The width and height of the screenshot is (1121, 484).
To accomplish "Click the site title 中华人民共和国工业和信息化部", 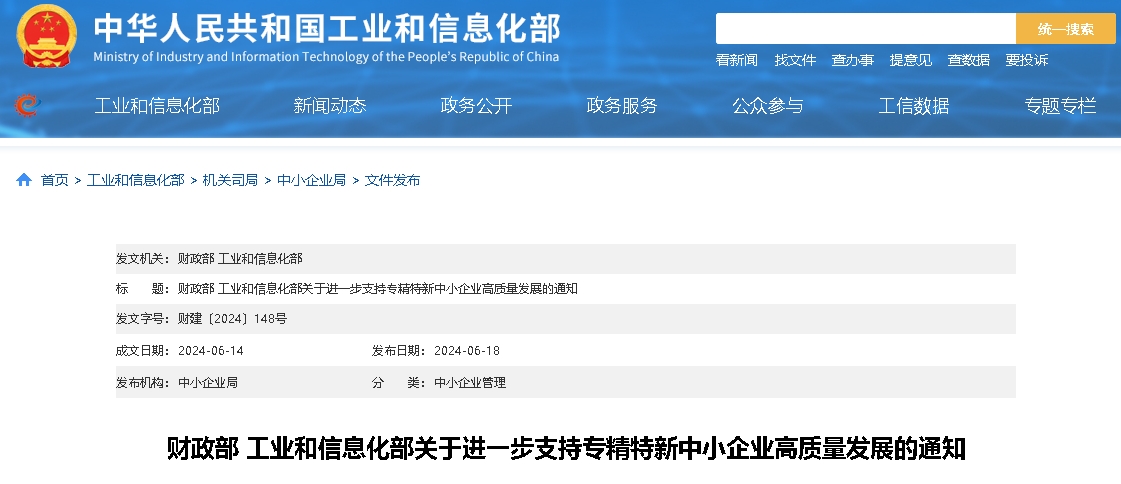I will coord(327,28).
